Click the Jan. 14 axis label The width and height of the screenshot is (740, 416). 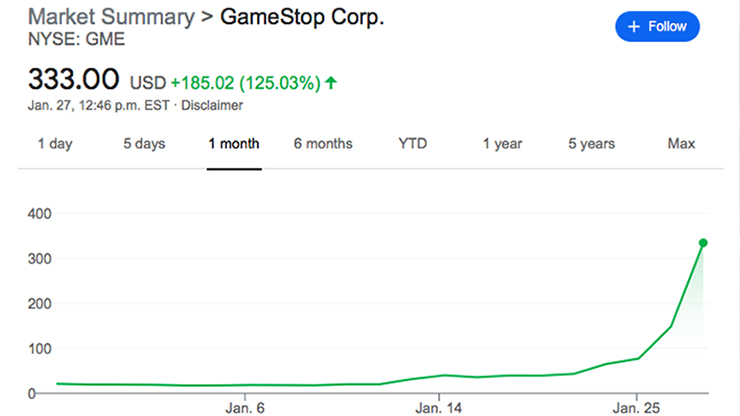[x=439, y=408]
